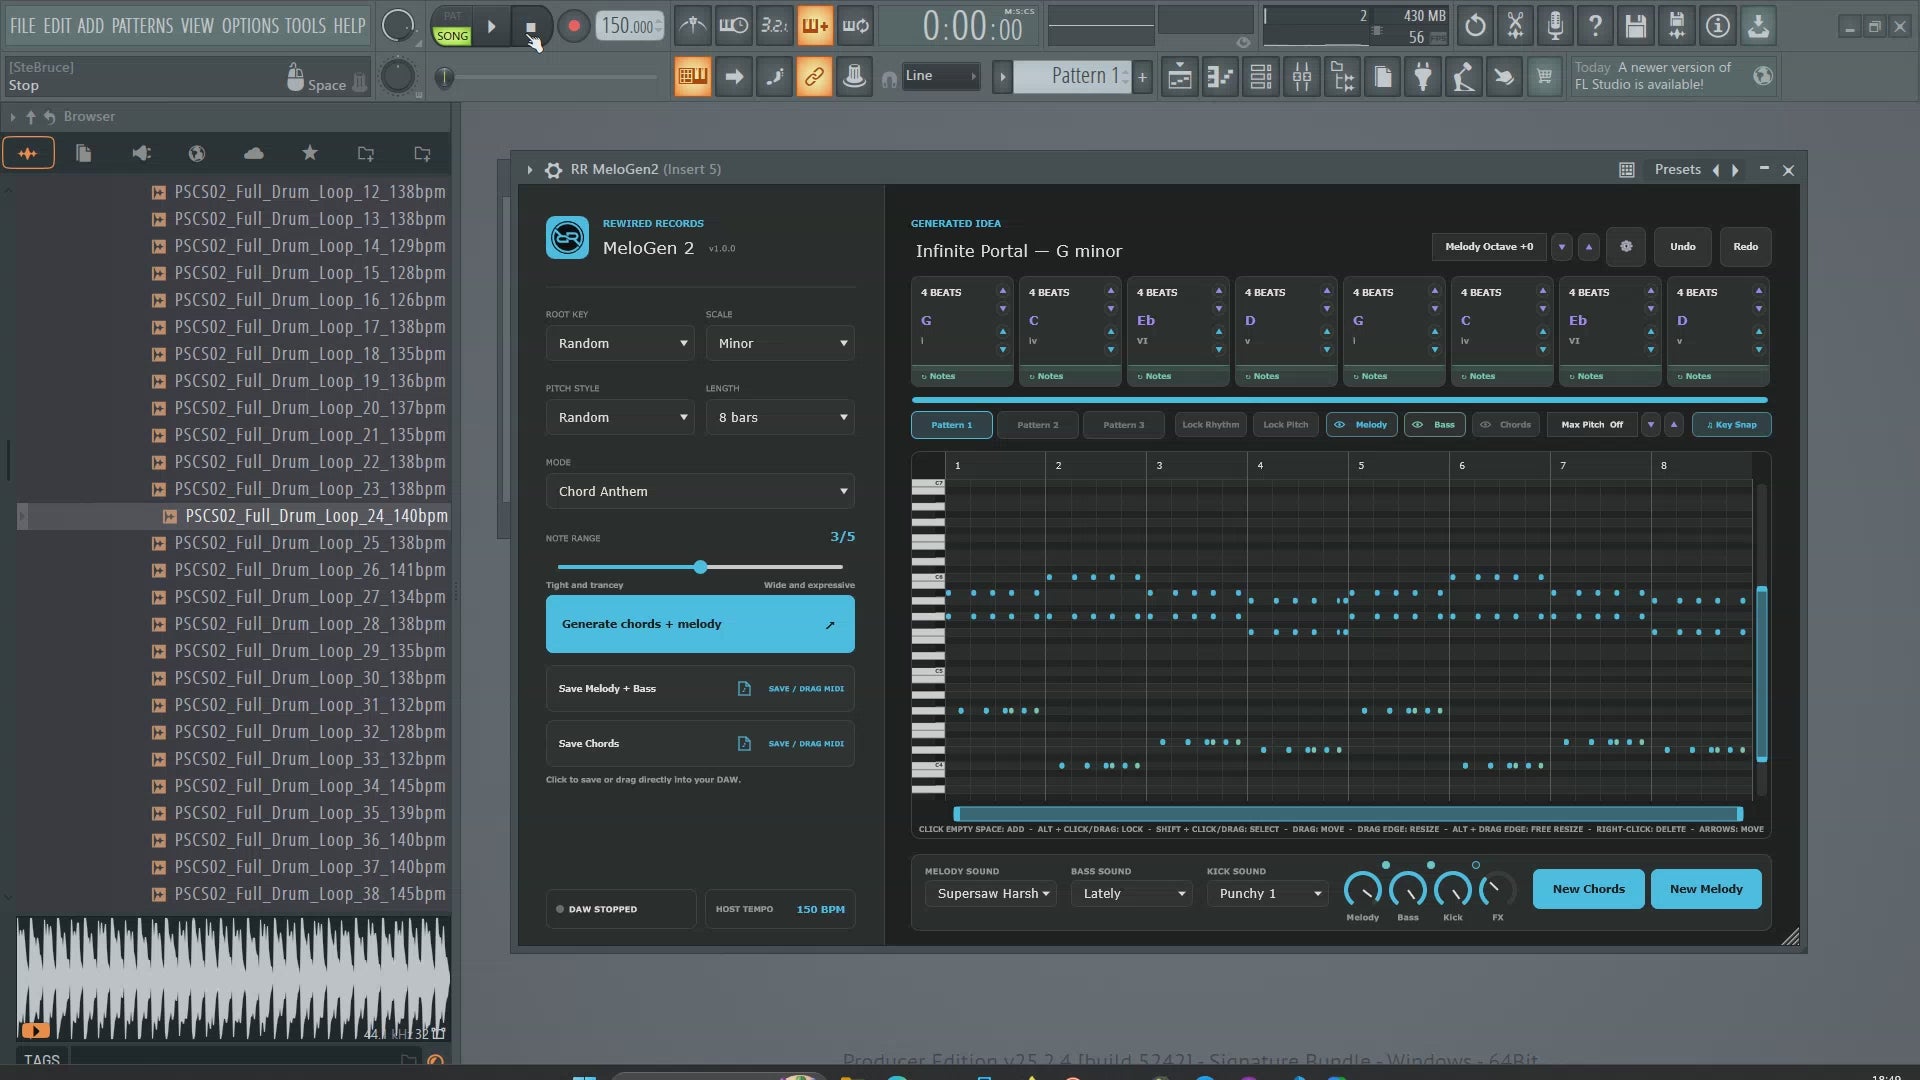
Task: Switch to Pattern 3 tab in MeloGen
Action: point(1124,425)
